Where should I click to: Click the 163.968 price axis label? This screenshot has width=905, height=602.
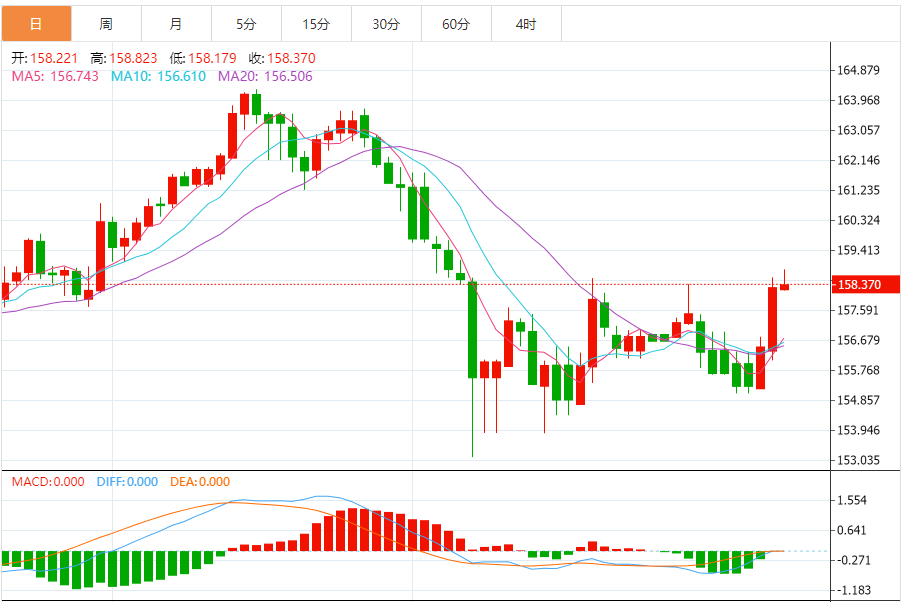tap(858, 100)
